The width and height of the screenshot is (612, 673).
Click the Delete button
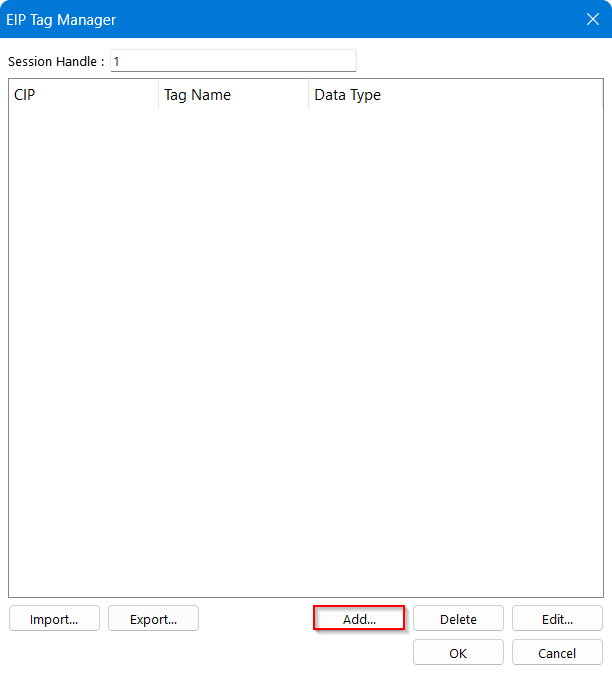pyautogui.click(x=458, y=618)
